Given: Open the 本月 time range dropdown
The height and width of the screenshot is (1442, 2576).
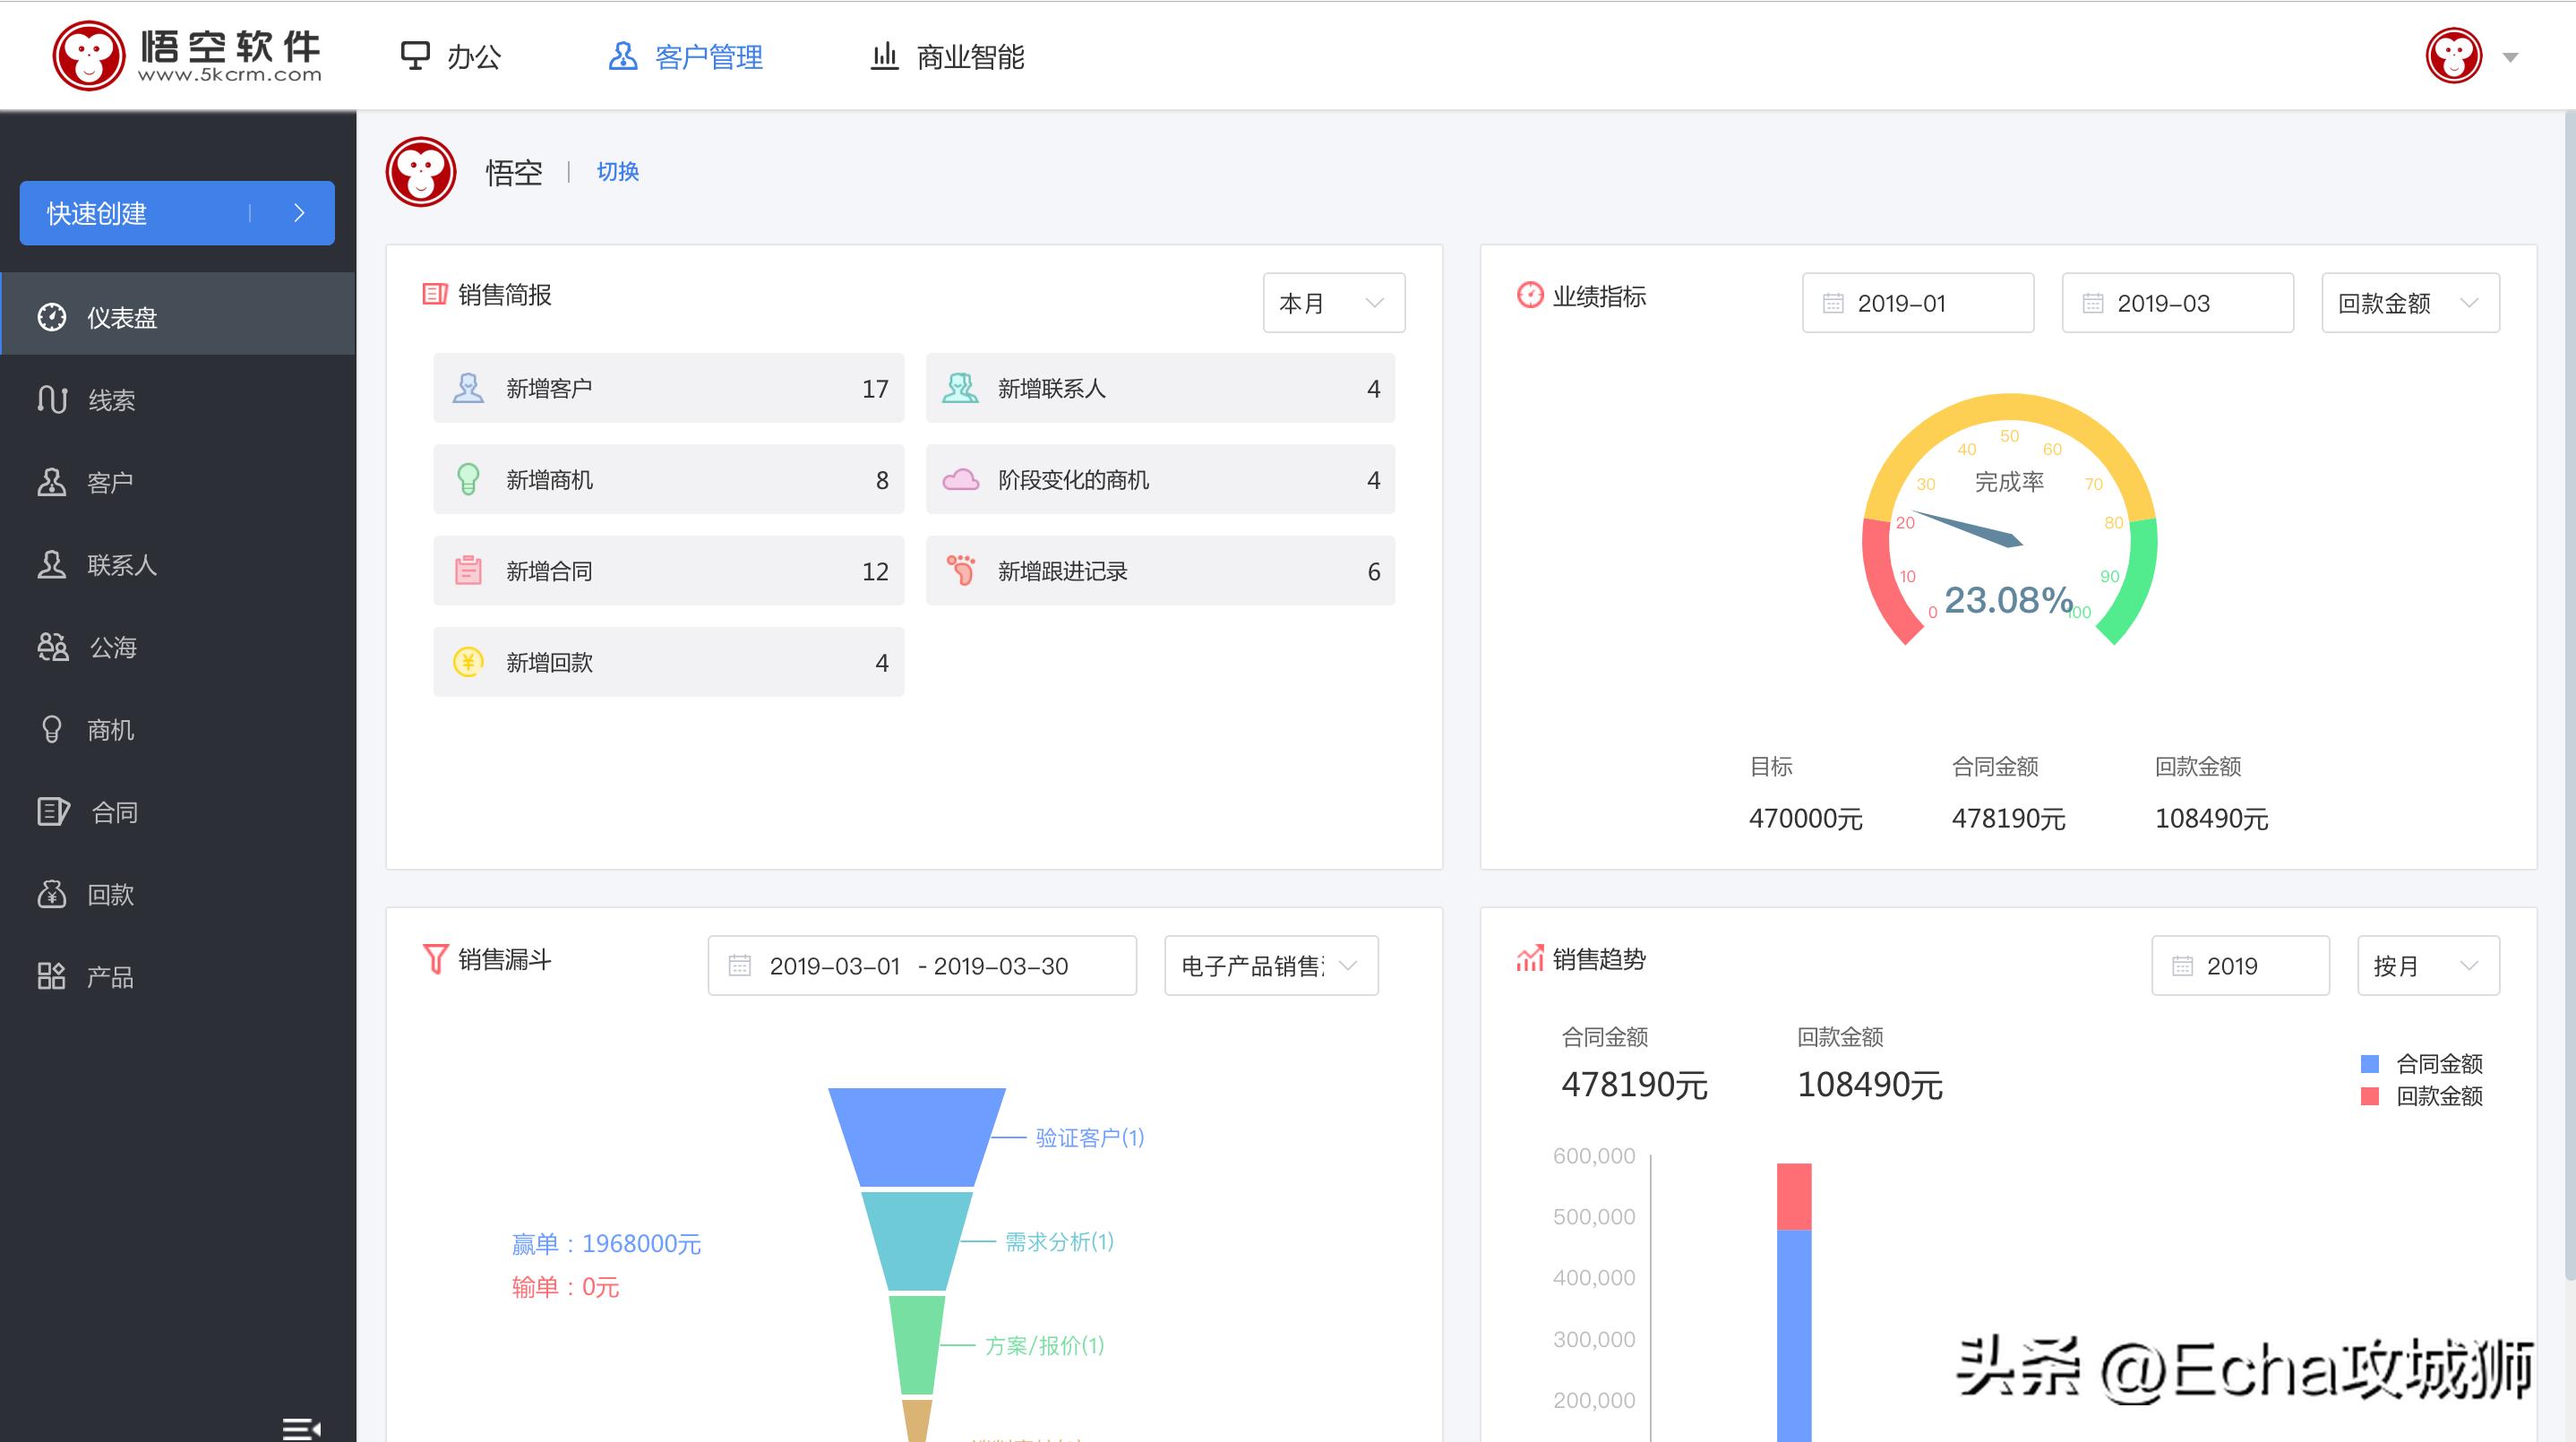Looking at the screenshot, I should [x=1332, y=303].
